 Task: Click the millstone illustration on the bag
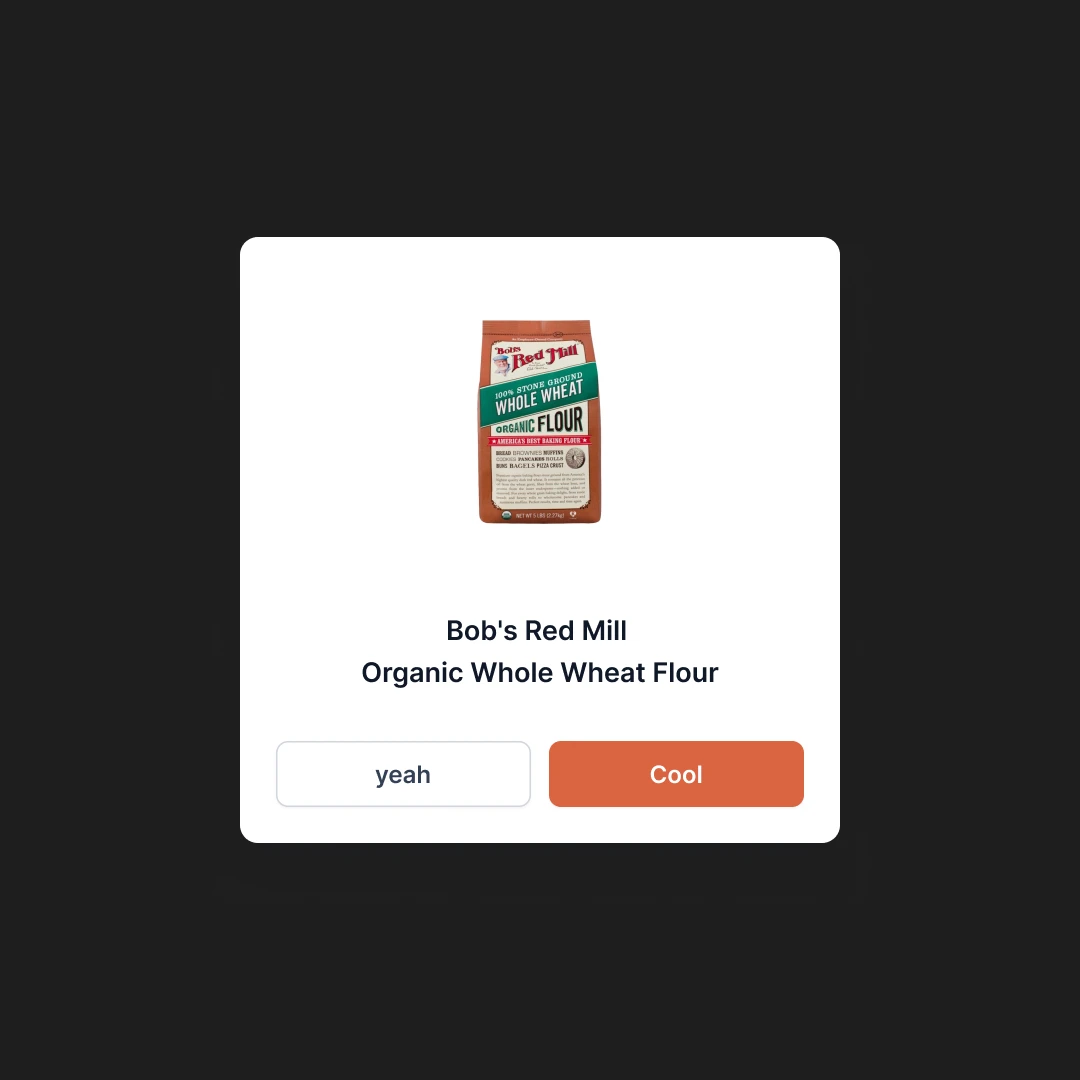[575, 459]
